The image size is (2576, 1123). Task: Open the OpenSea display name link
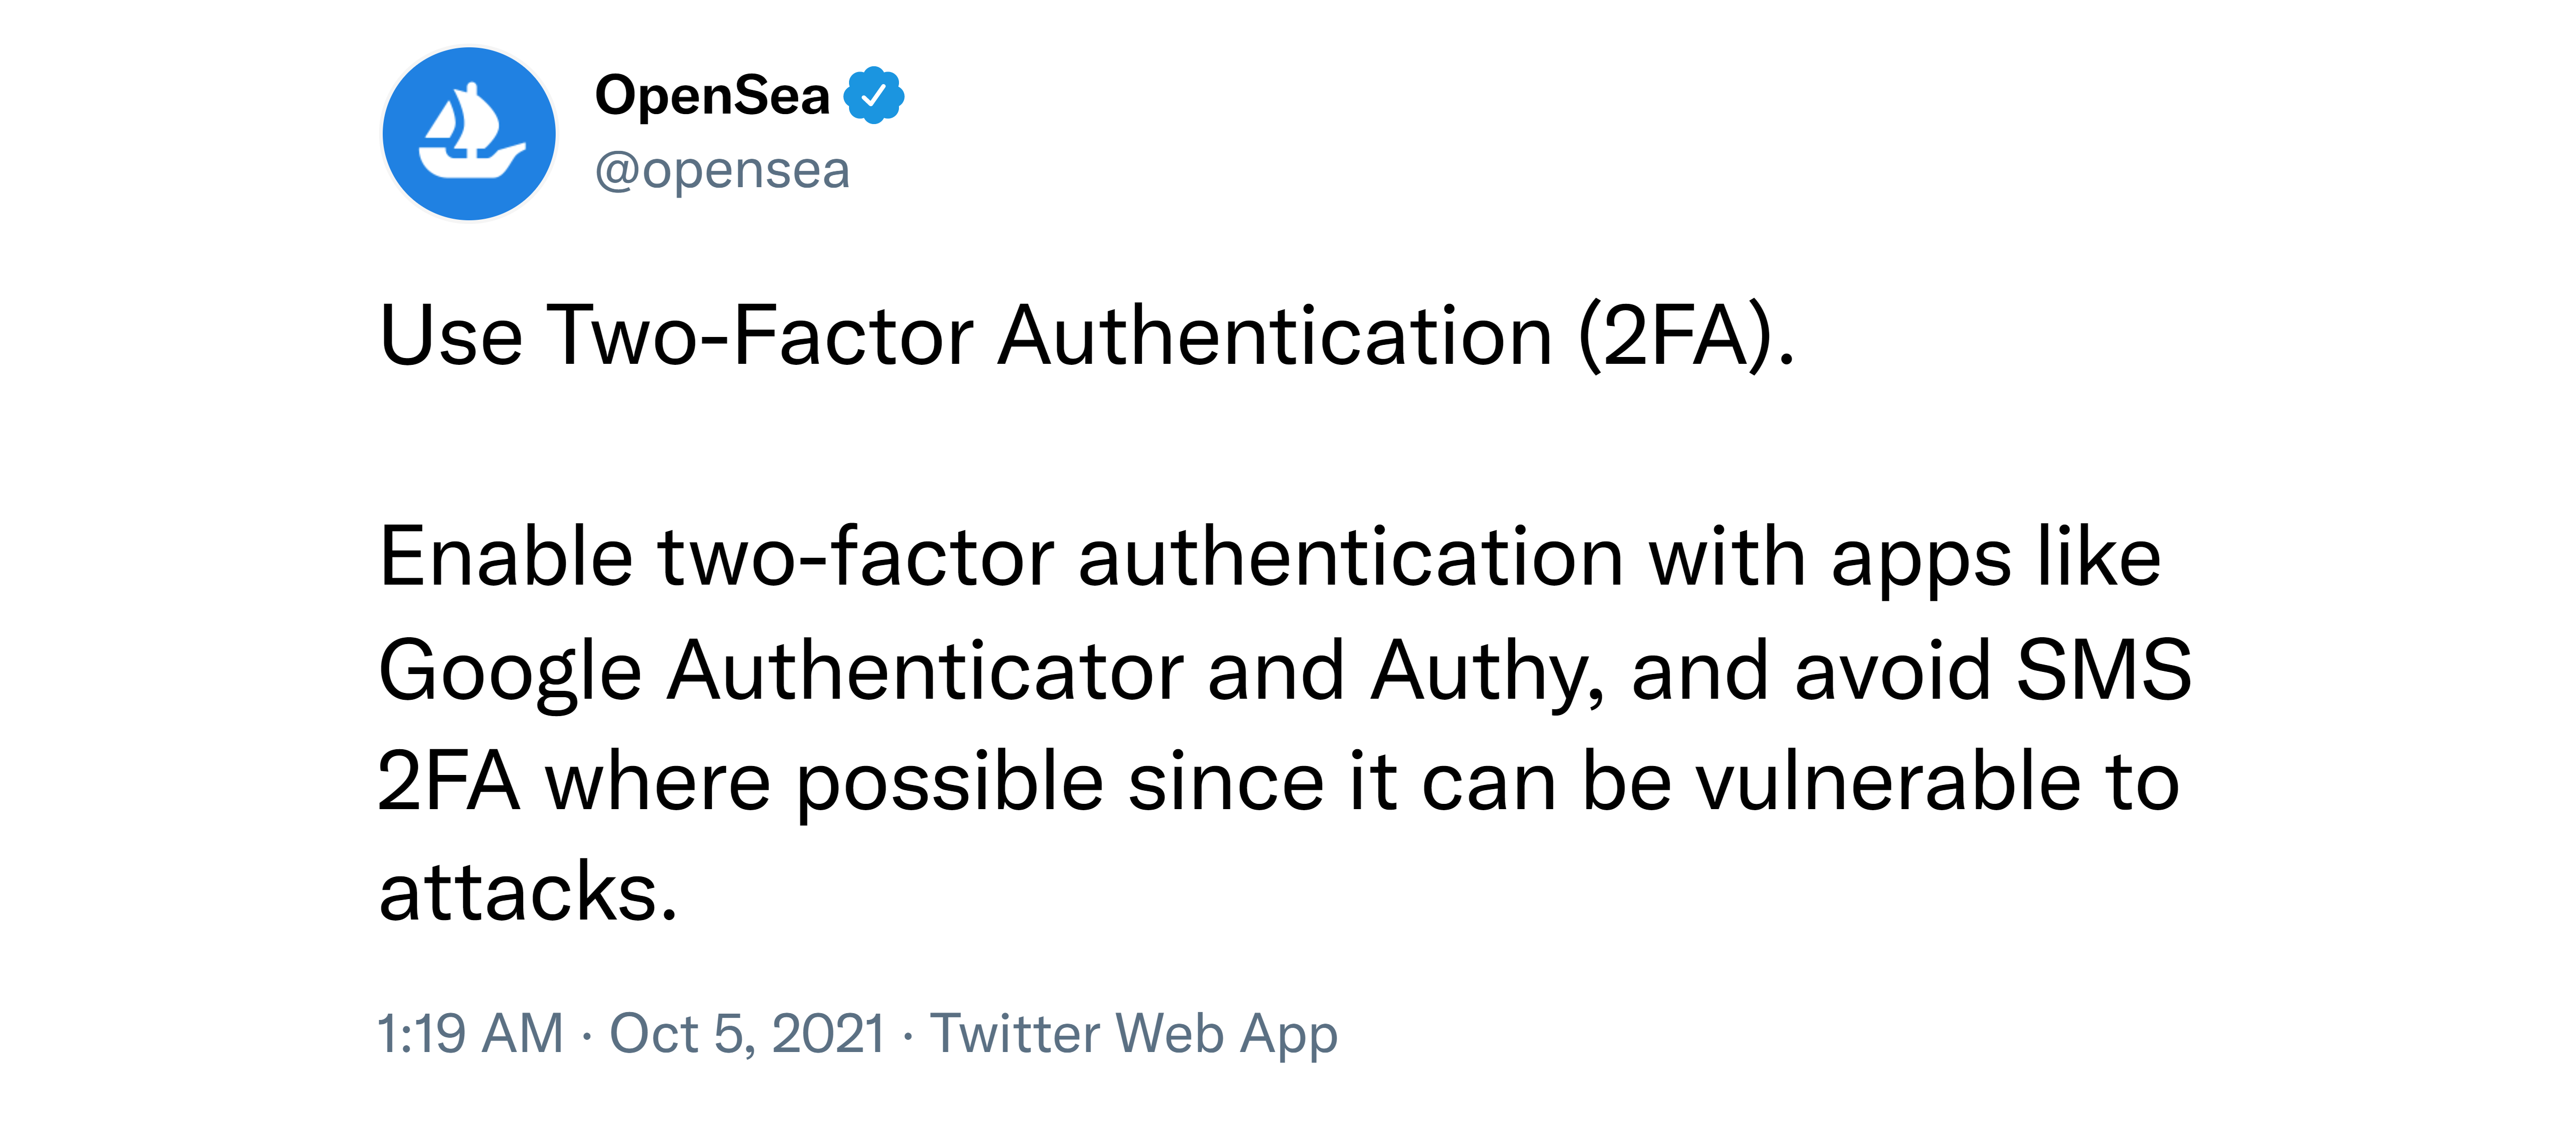pos(712,96)
